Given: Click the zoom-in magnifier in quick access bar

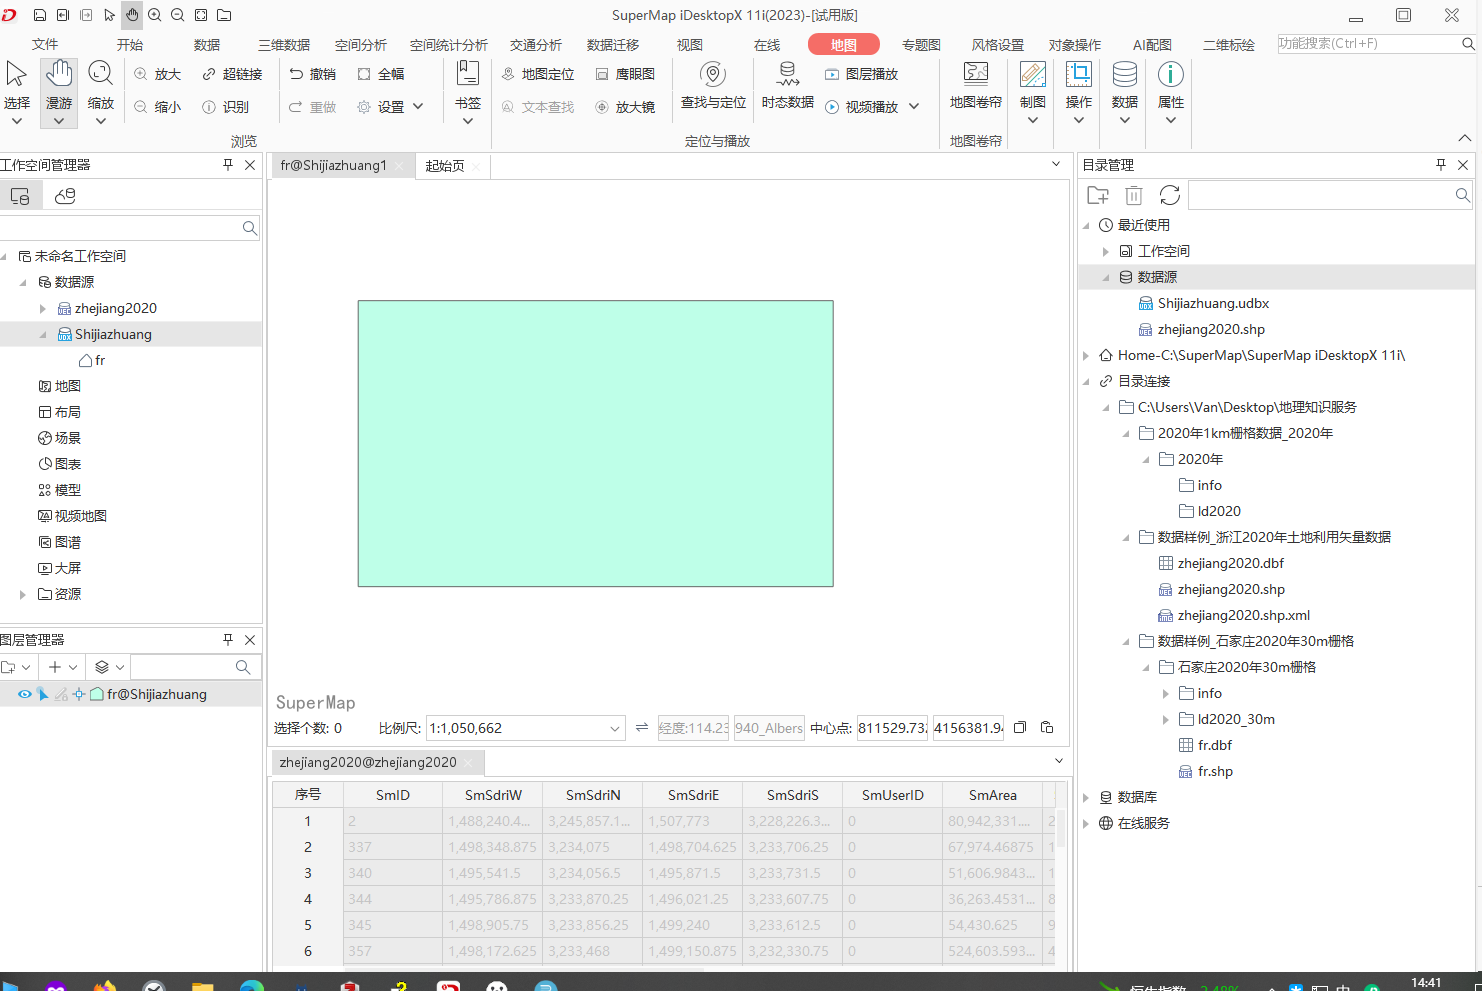Looking at the screenshot, I should 155,15.
